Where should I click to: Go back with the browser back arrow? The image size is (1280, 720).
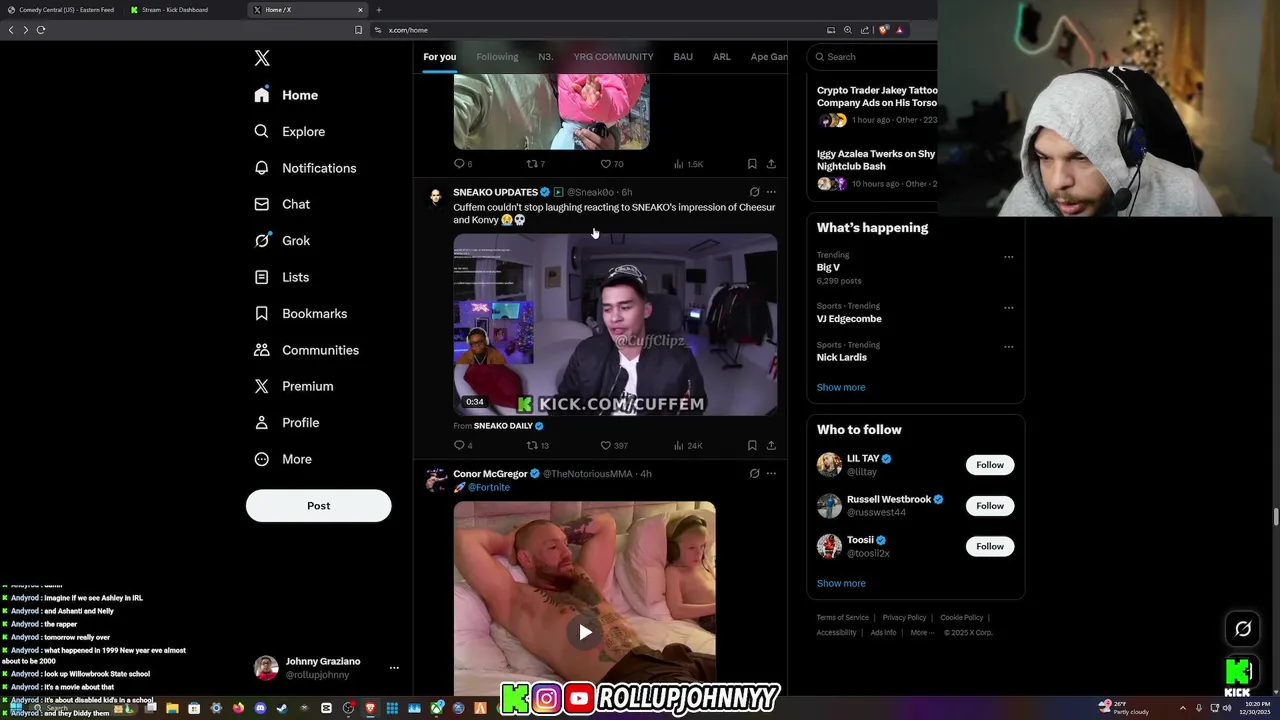11,30
